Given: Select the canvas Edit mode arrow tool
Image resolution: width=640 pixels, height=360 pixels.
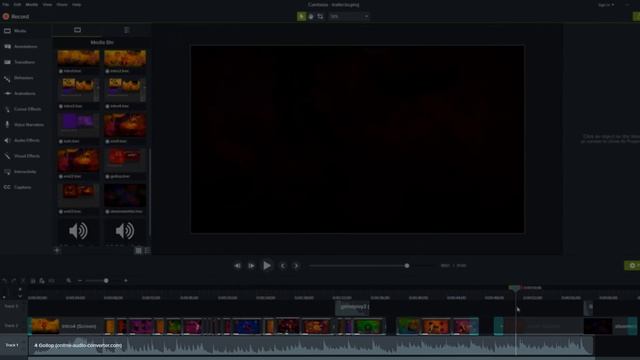Looking at the screenshot, I should tap(301, 16).
